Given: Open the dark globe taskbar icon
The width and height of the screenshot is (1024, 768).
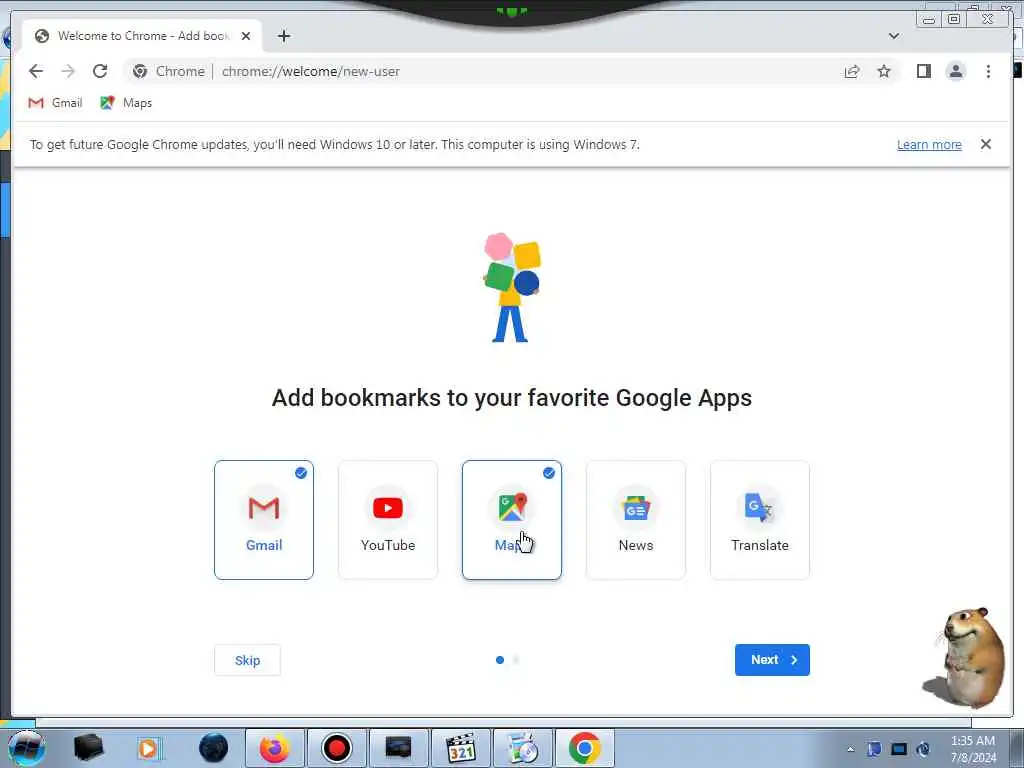Looking at the screenshot, I should [x=213, y=748].
